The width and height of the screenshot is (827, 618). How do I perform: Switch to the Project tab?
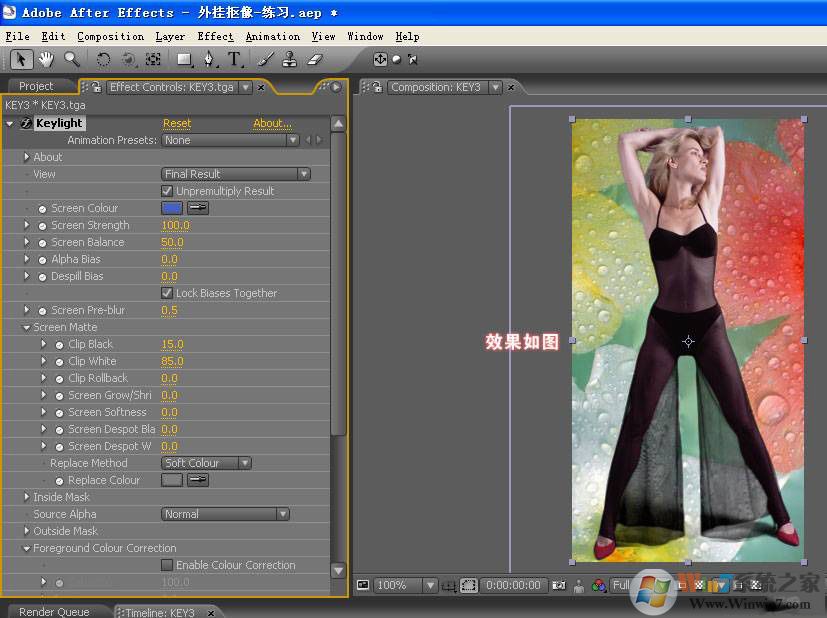point(36,87)
